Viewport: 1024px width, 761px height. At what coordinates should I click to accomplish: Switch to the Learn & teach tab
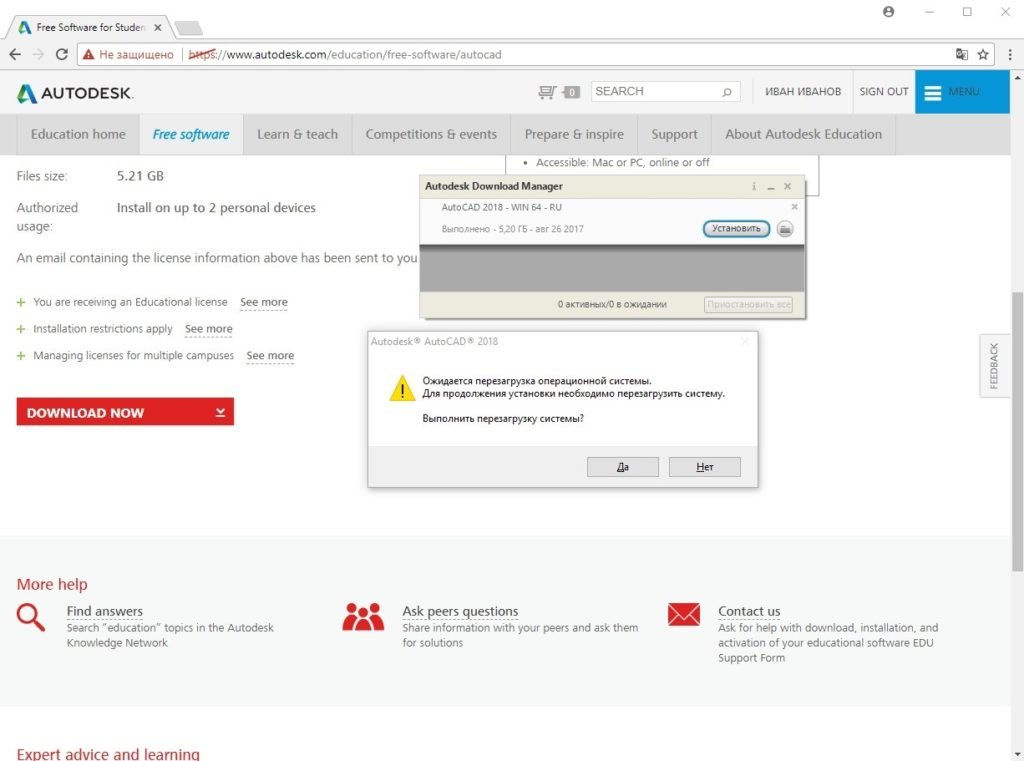(297, 134)
